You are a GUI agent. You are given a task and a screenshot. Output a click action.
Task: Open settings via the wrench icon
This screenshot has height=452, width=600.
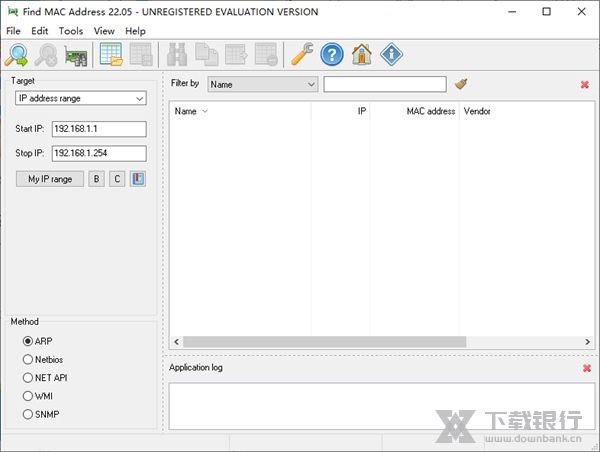(301, 54)
